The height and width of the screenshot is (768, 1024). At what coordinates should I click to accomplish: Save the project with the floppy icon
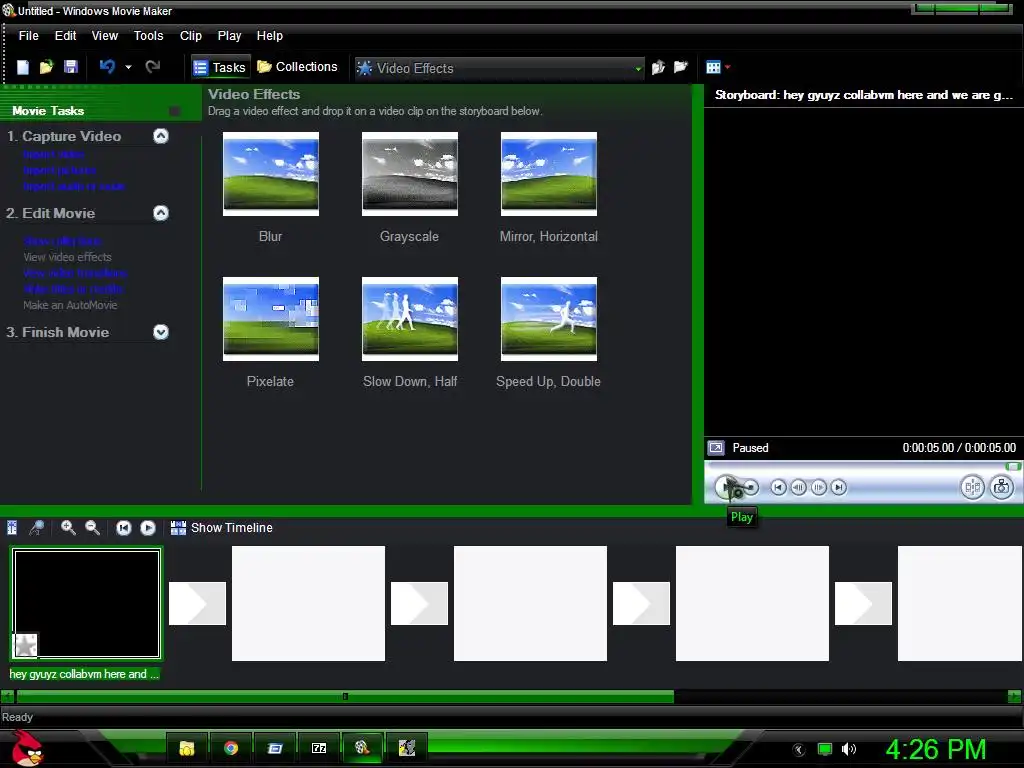tap(71, 67)
